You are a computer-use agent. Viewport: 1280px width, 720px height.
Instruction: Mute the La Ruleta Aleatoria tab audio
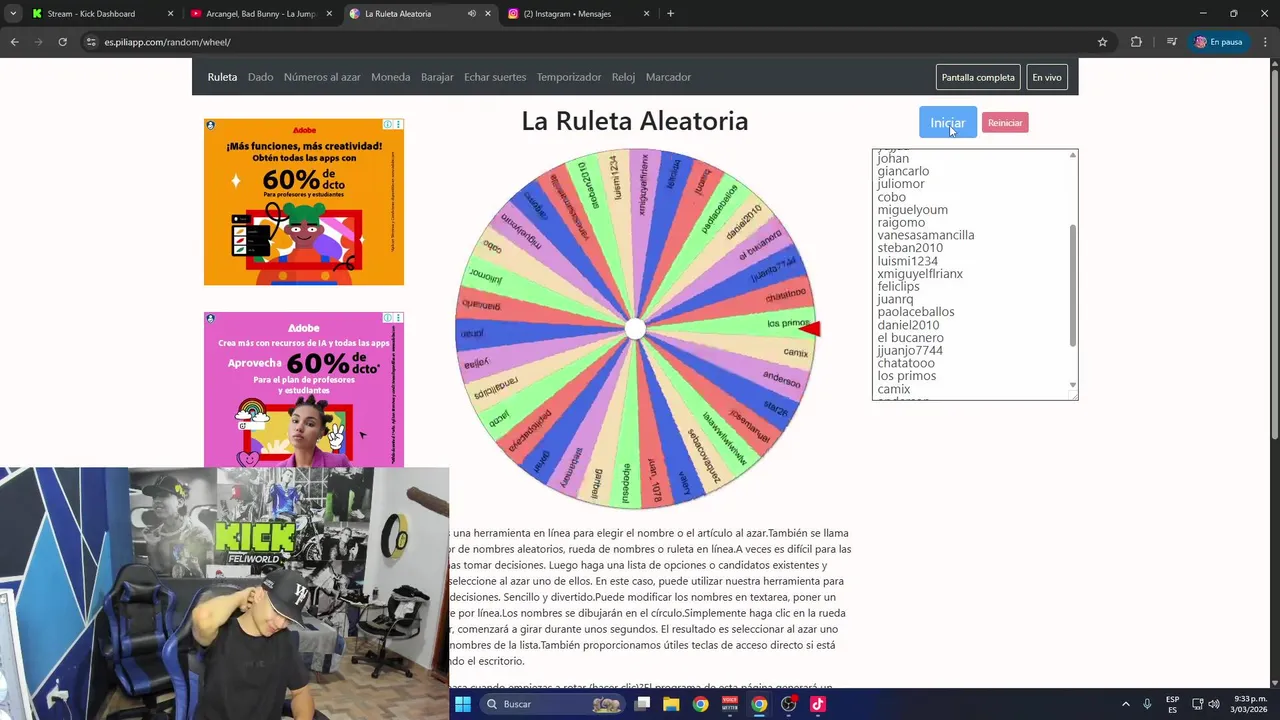471,14
